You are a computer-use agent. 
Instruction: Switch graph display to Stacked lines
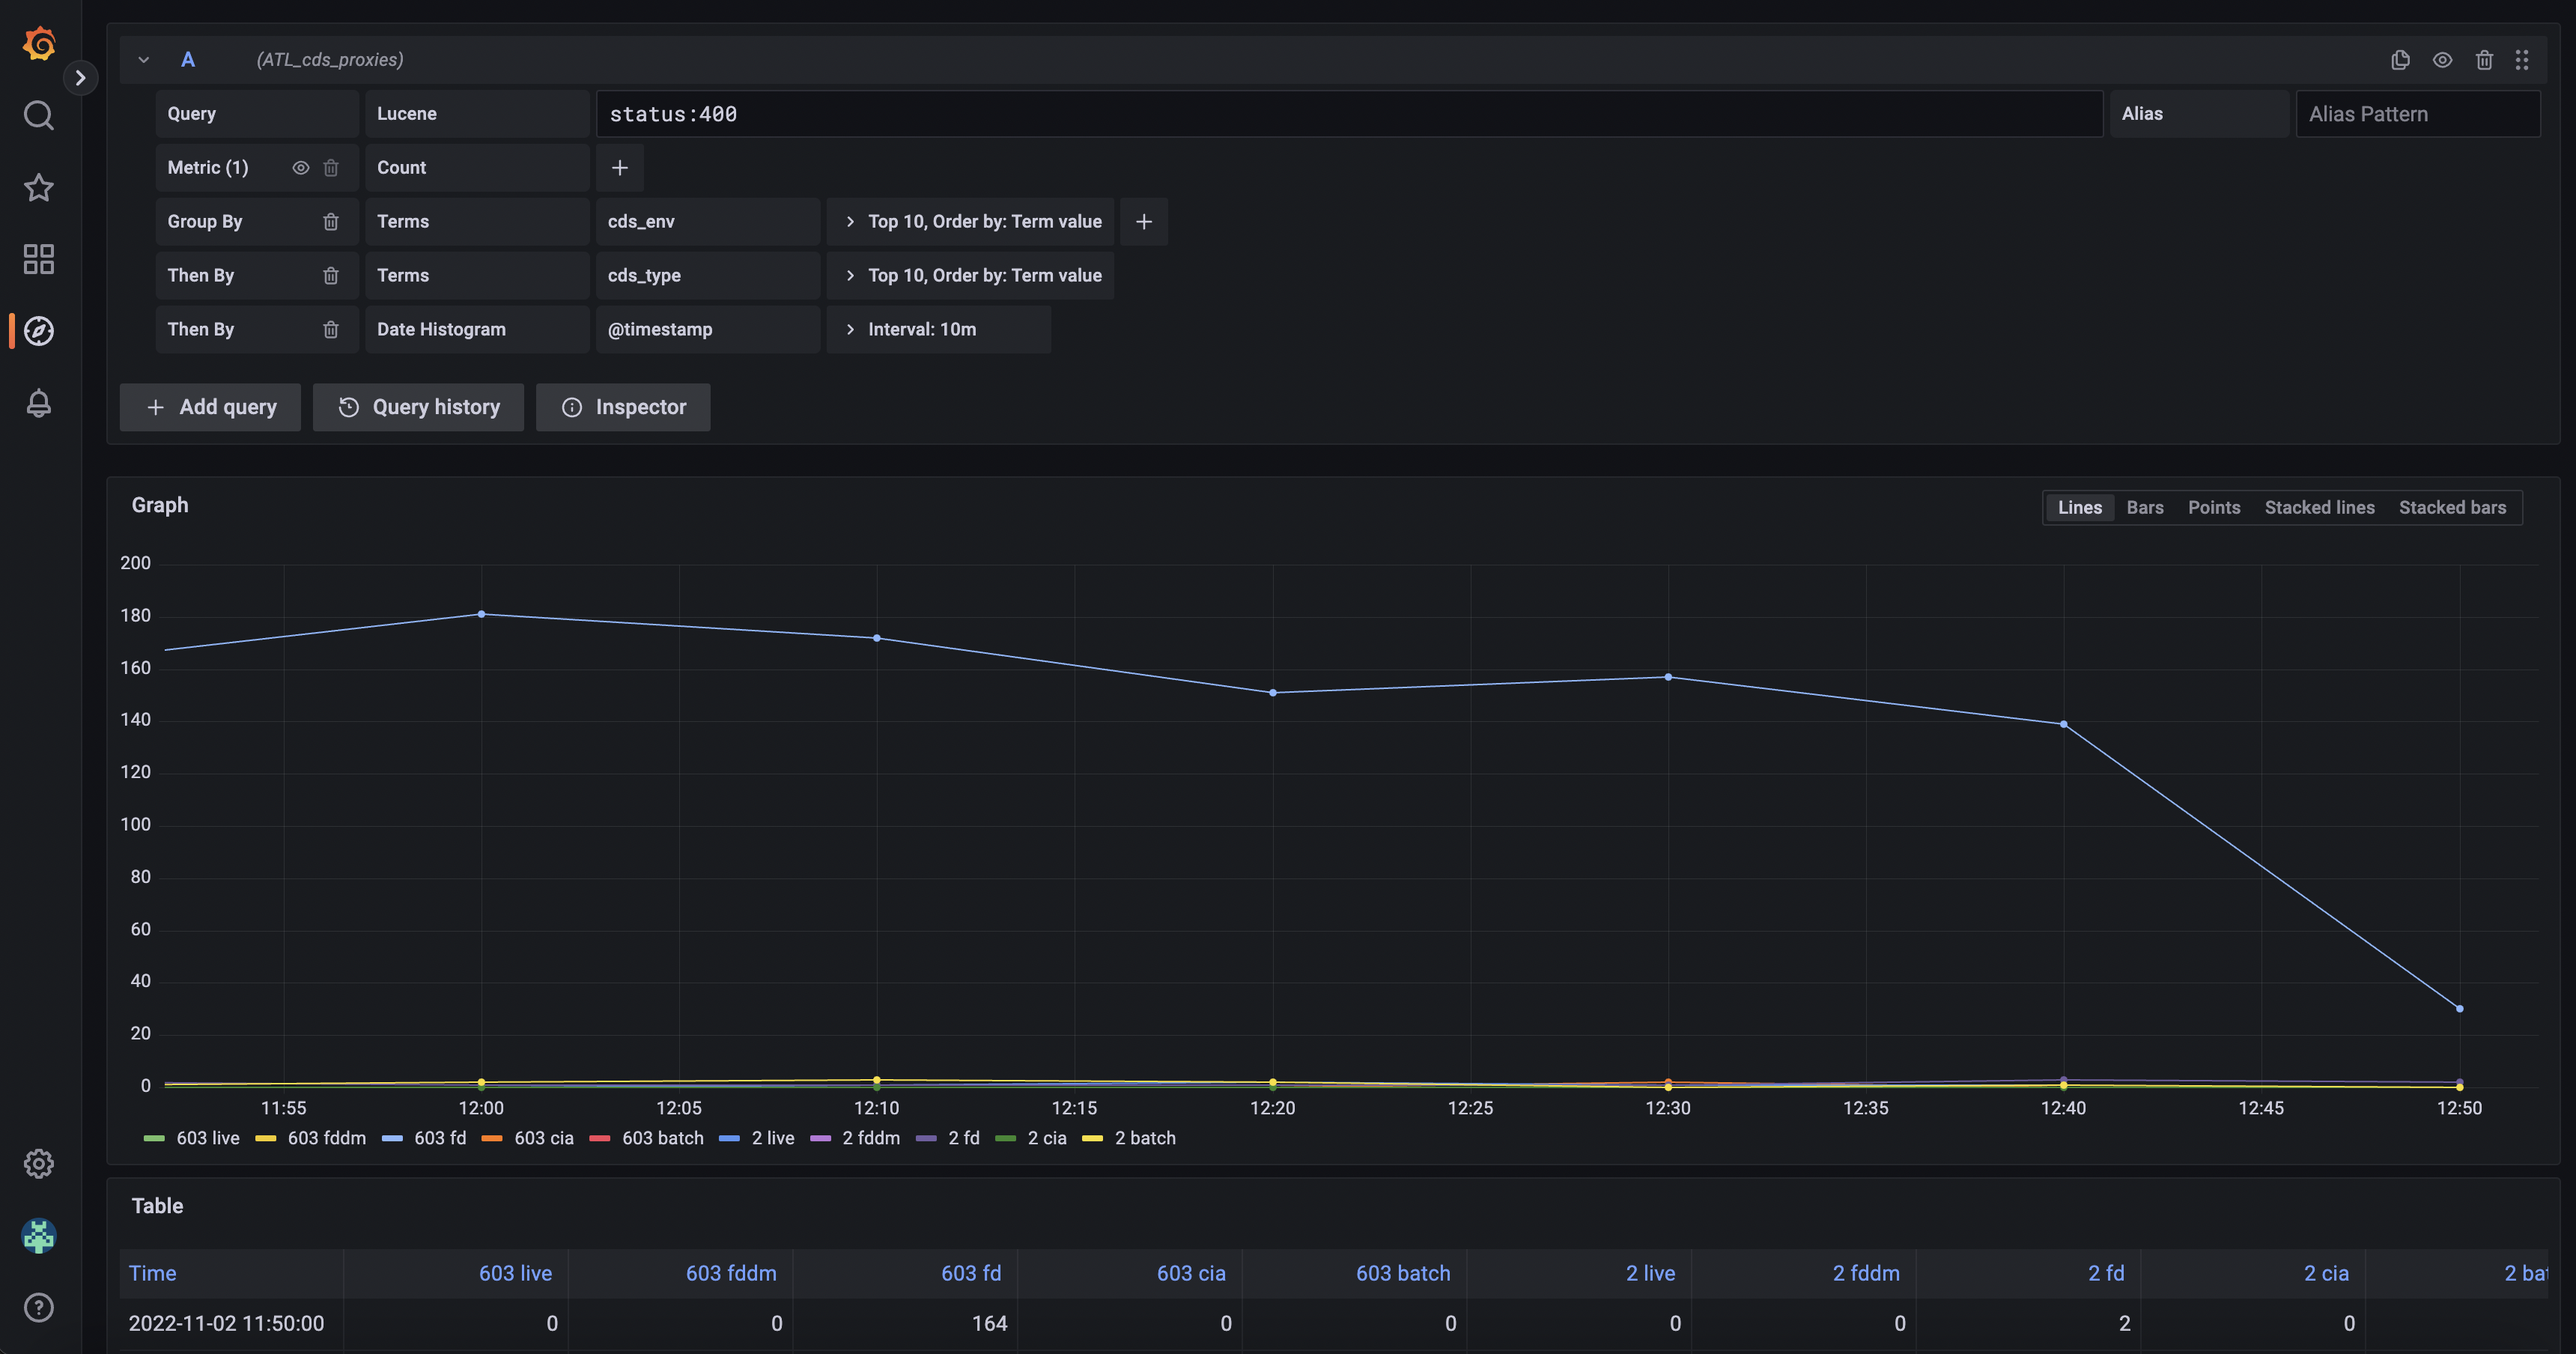(2319, 507)
